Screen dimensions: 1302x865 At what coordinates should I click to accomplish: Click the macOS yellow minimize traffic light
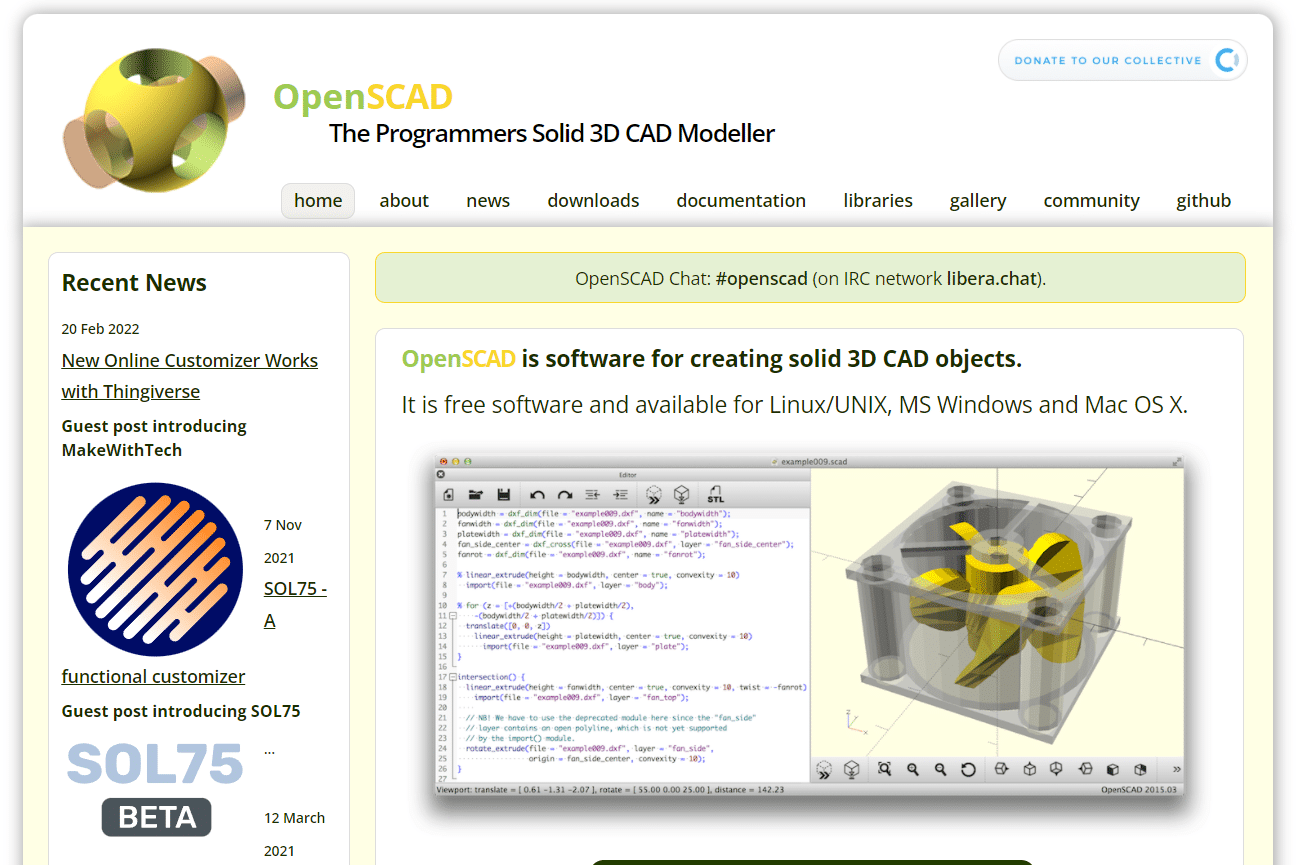(456, 462)
